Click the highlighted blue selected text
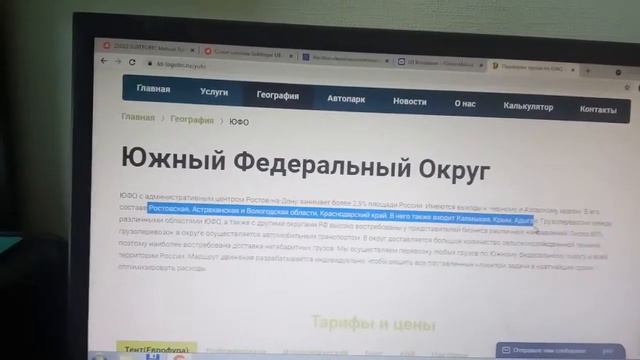 point(341,214)
